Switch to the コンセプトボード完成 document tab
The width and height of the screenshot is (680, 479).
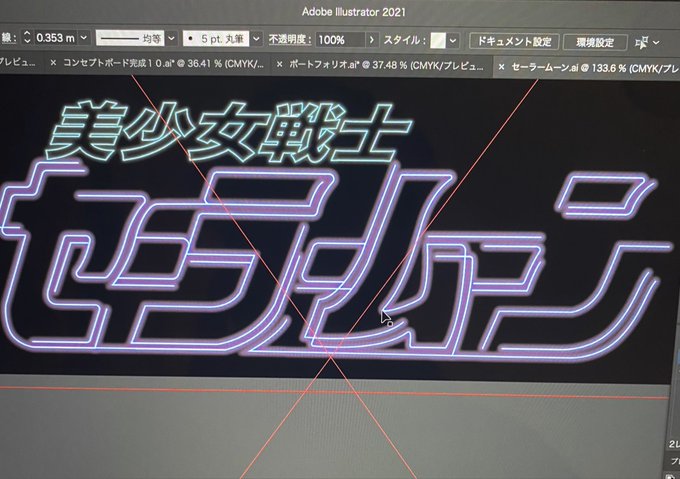(x=163, y=63)
